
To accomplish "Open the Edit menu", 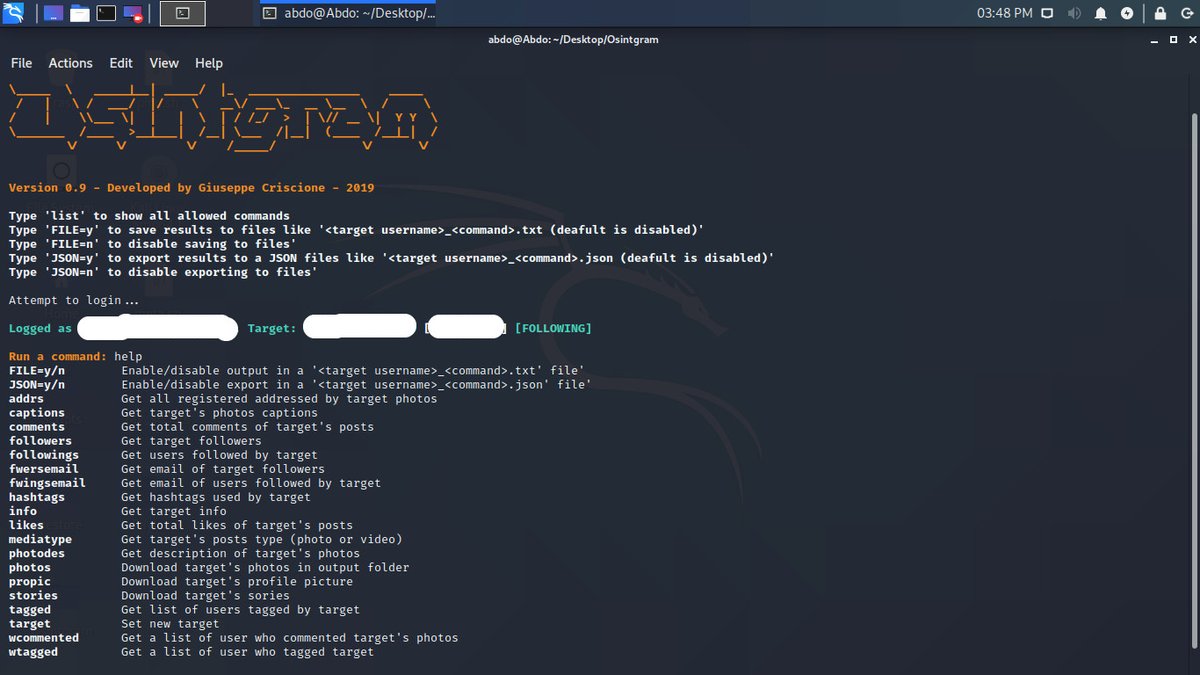I will point(121,63).
